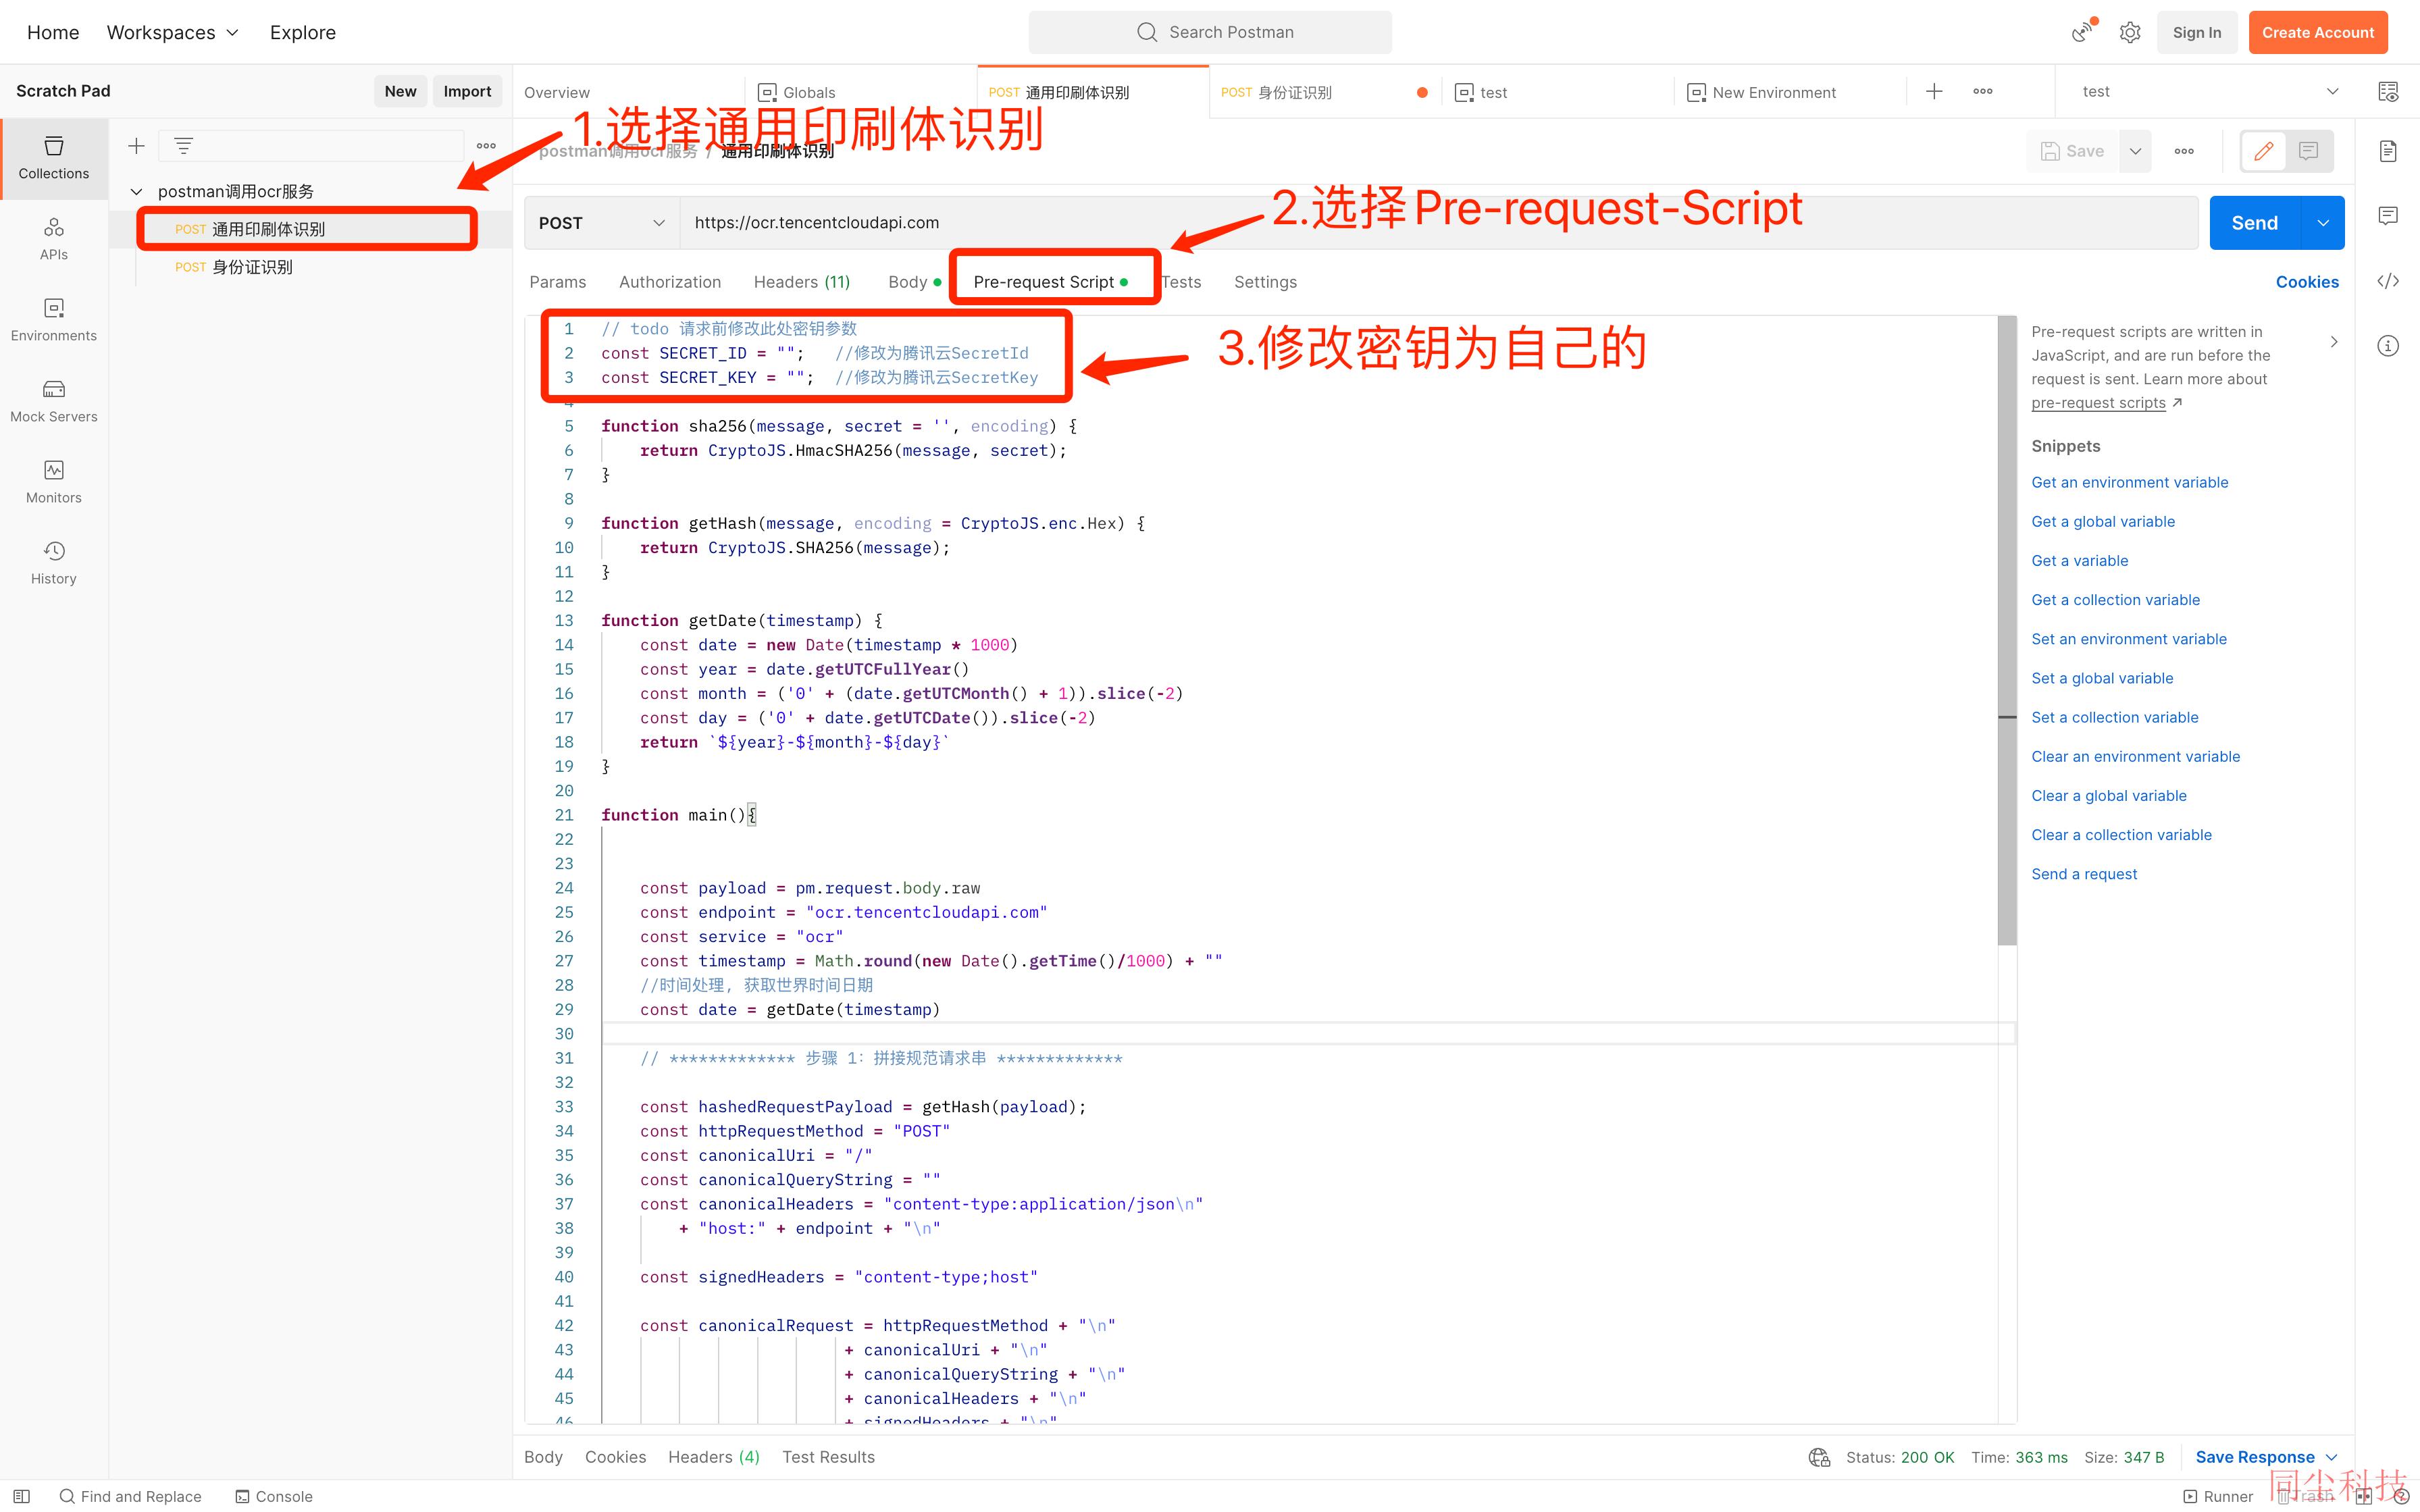The height and width of the screenshot is (1512, 2420).
Task: Open the Runner from the status bar
Action: [x=2218, y=1496]
